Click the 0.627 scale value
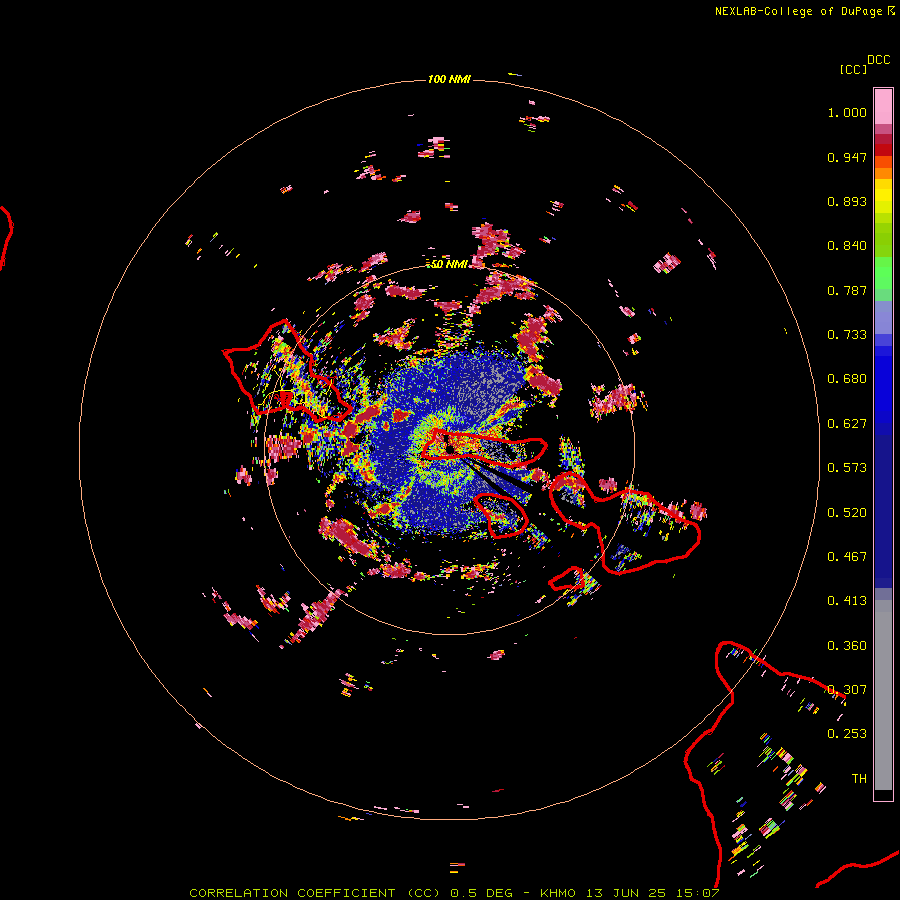The width and height of the screenshot is (900, 900). [x=847, y=424]
